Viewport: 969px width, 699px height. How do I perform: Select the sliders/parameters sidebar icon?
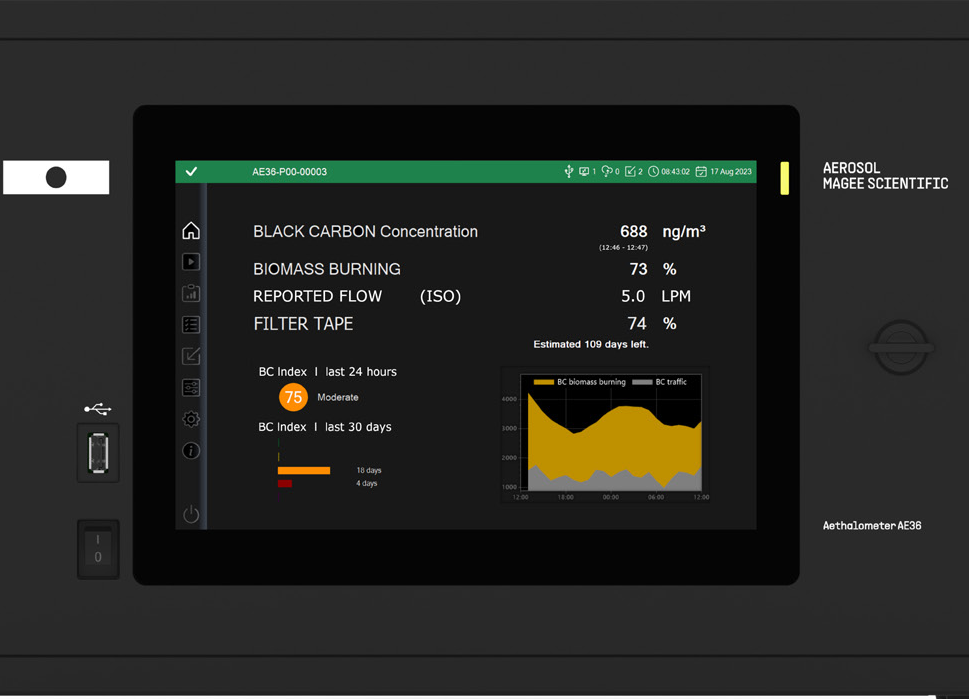pyautogui.click(x=191, y=388)
